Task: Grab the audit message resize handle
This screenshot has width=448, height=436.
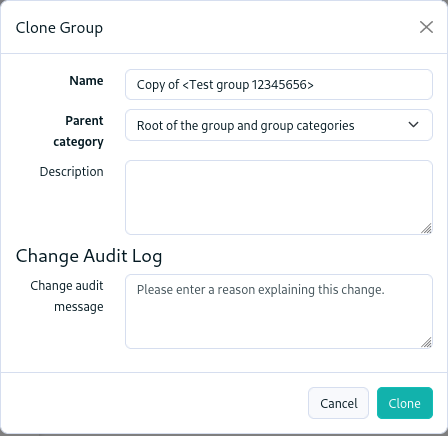Action: point(426,342)
